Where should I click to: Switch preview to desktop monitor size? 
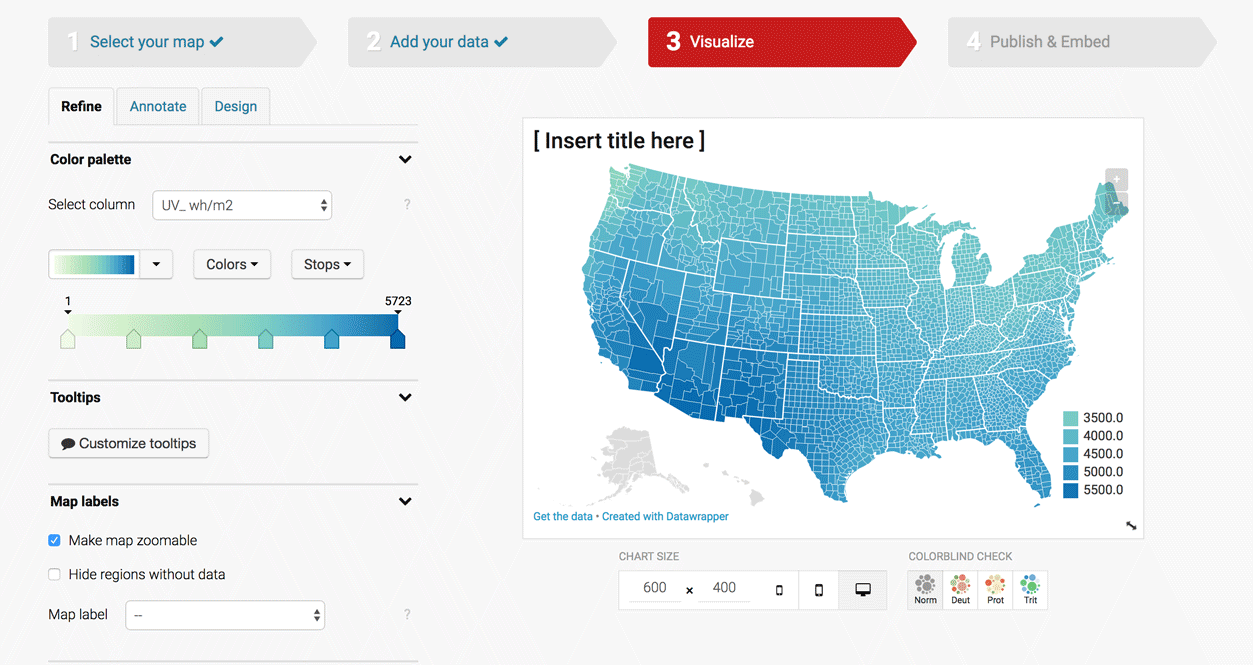(x=863, y=590)
